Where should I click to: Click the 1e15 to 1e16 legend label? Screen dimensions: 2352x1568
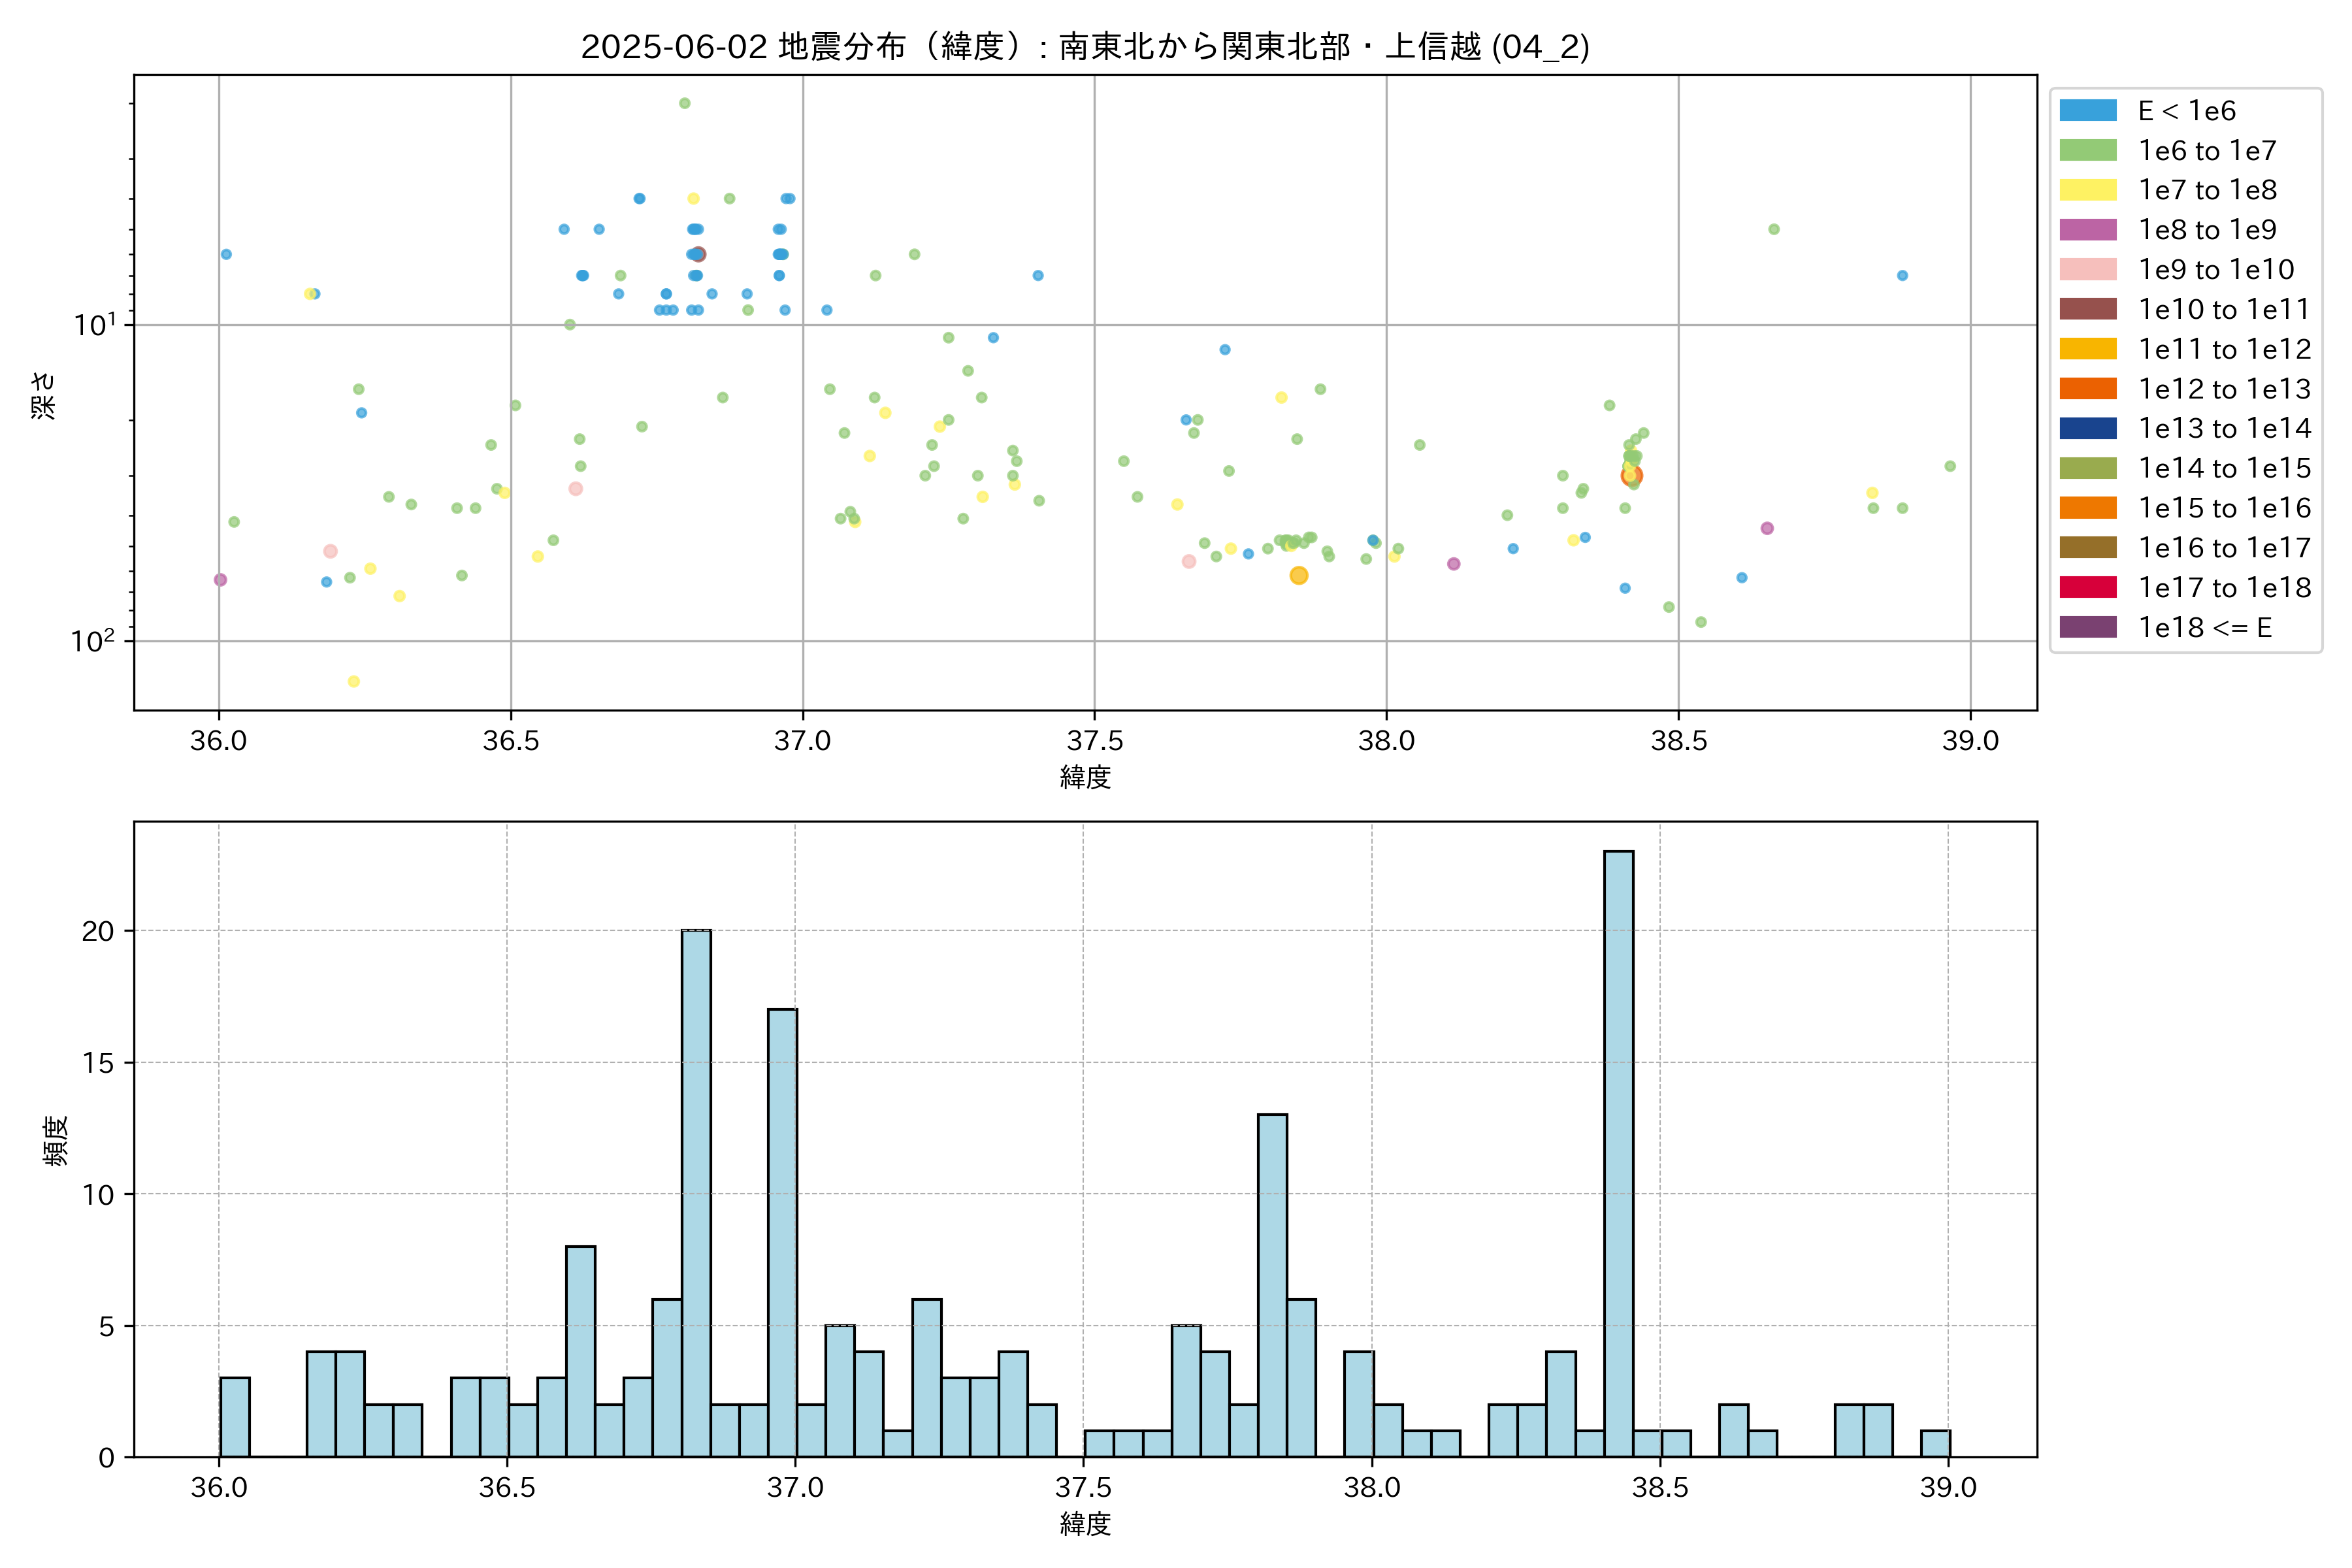click(x=2224, y=508)
